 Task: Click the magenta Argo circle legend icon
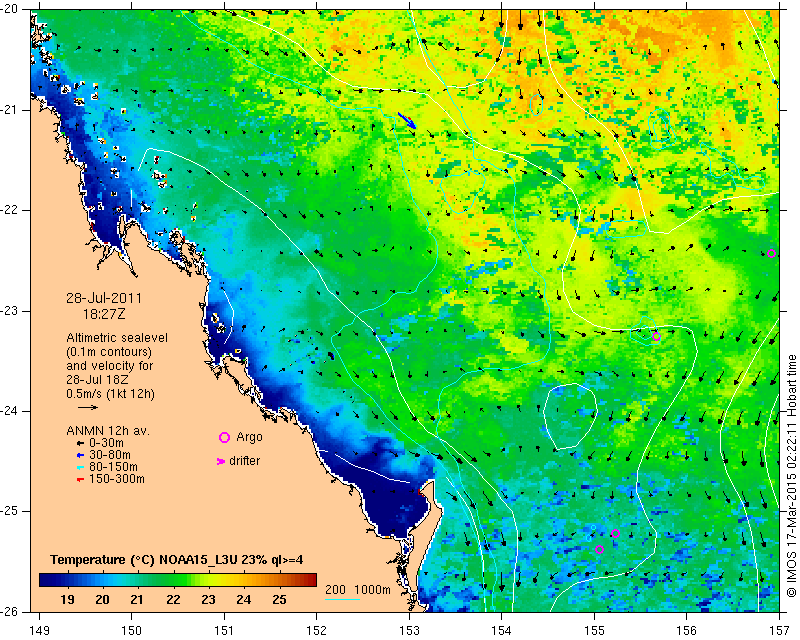[x=224, y=437]
